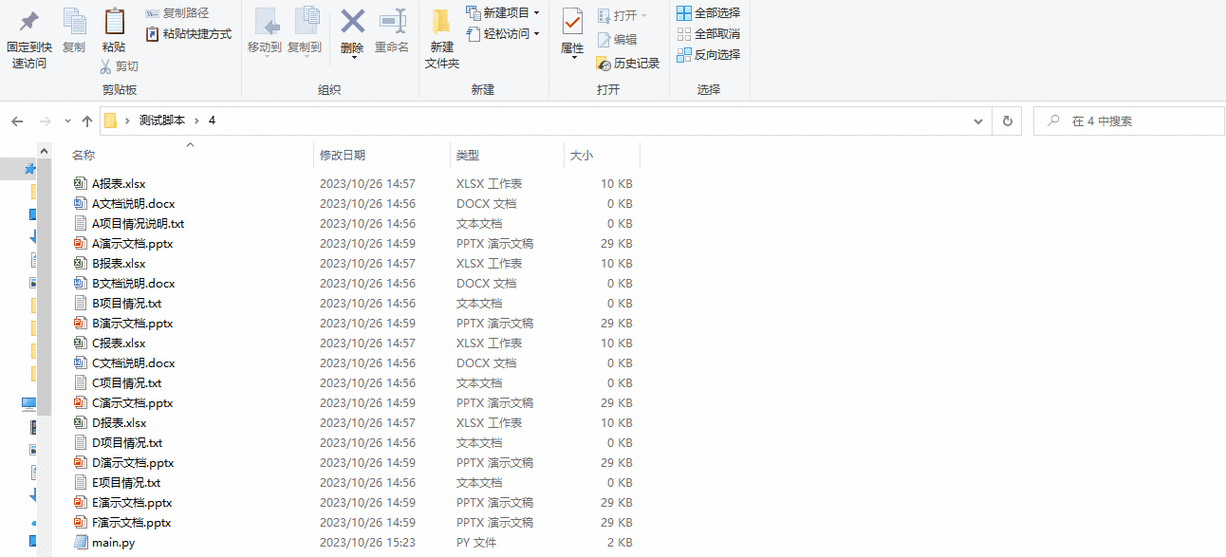
Task: Click the 重命名 icon
Action: click(x=392, y=21)
